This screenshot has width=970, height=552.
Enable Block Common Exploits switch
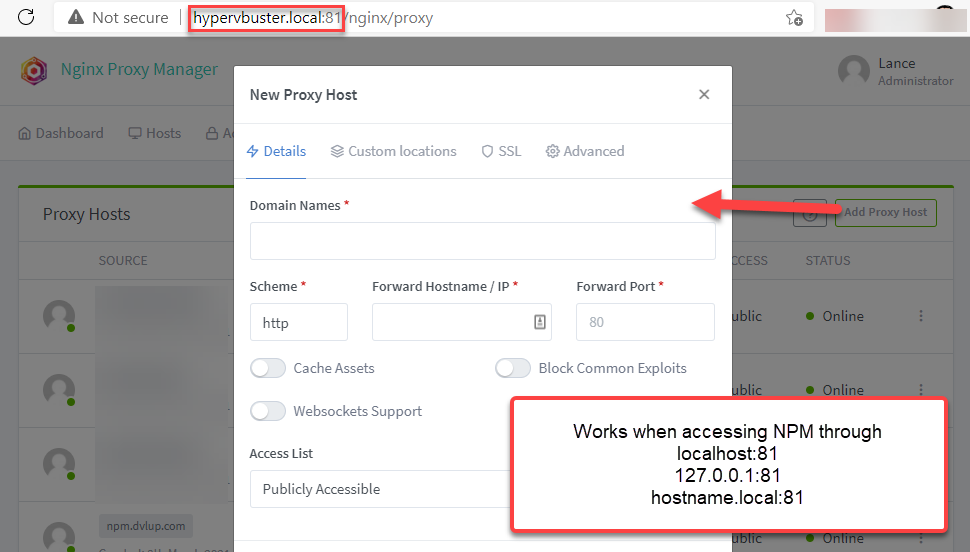513,368
